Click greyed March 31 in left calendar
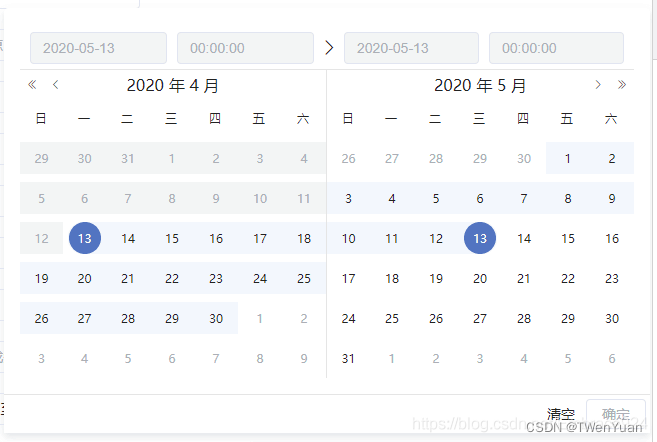The width and height of the screenshot is (657, 442). pyautogui.click(x=128, y=158)
